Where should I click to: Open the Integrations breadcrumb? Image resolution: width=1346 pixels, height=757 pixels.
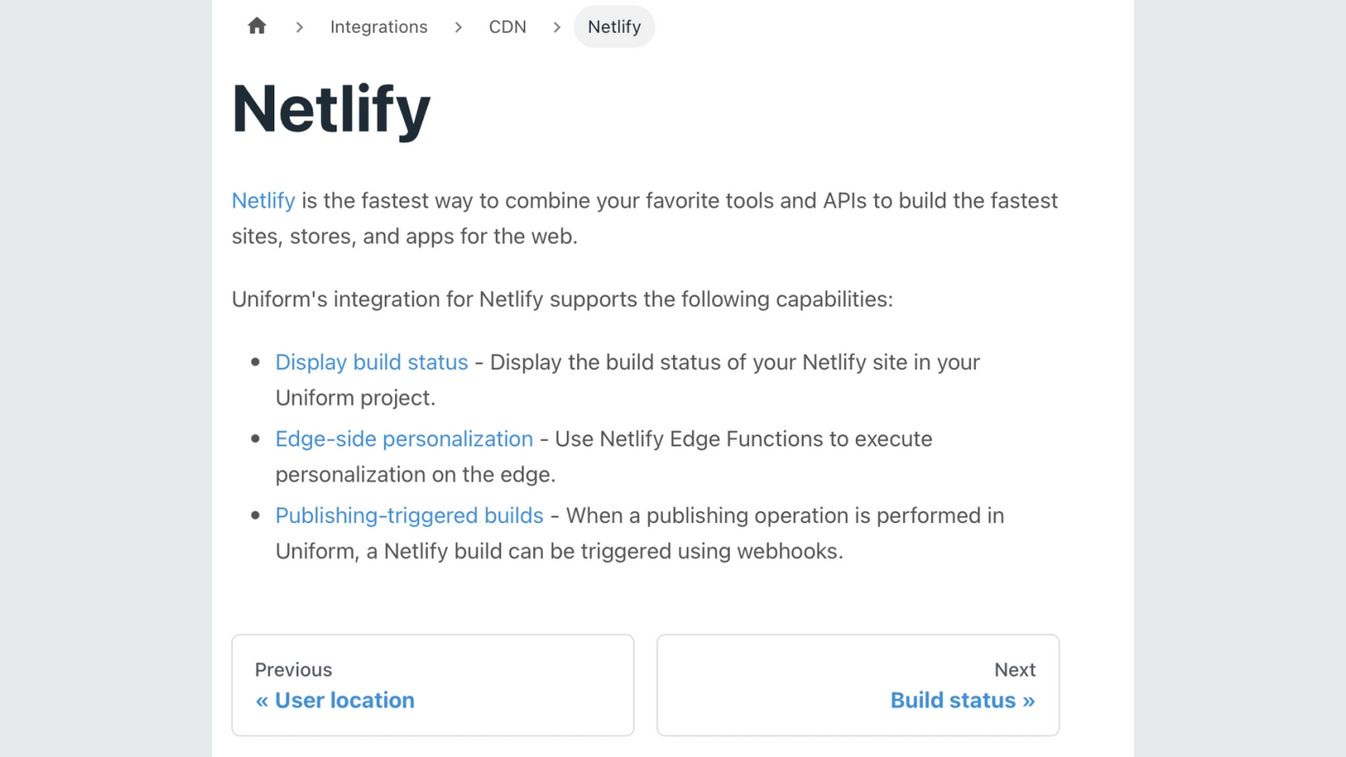click(379, 27)
